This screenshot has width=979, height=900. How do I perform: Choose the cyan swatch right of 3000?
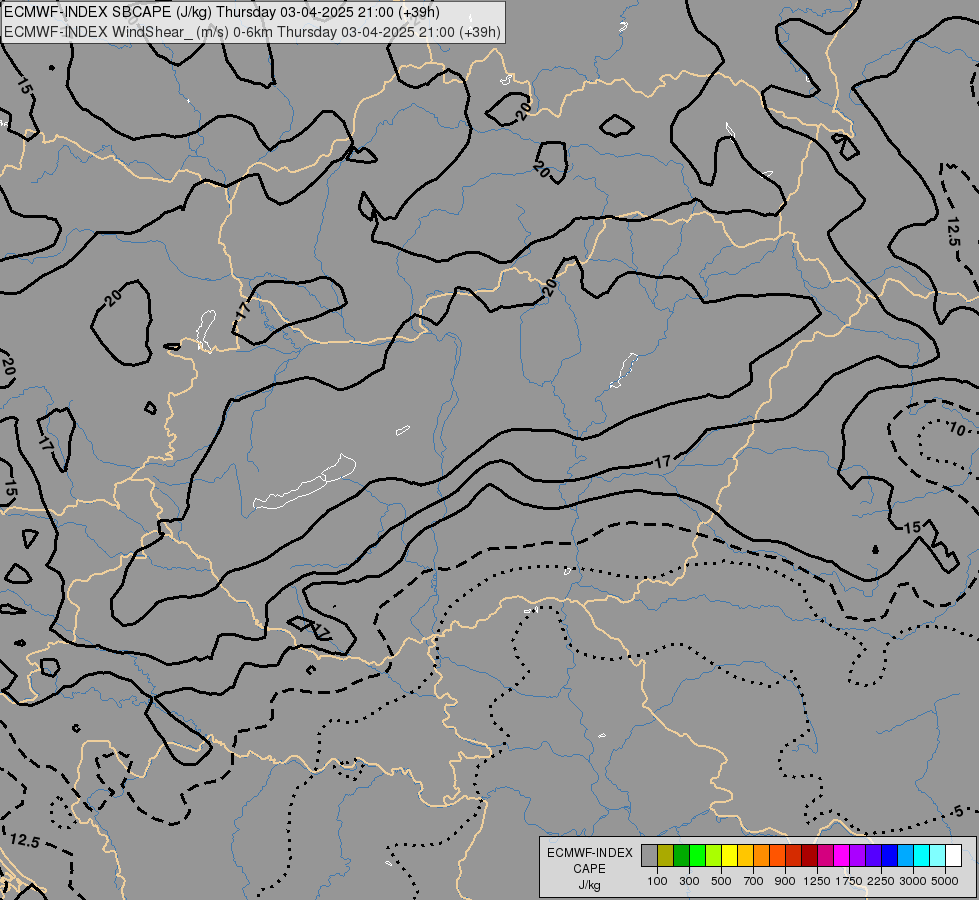click(922, 855)
